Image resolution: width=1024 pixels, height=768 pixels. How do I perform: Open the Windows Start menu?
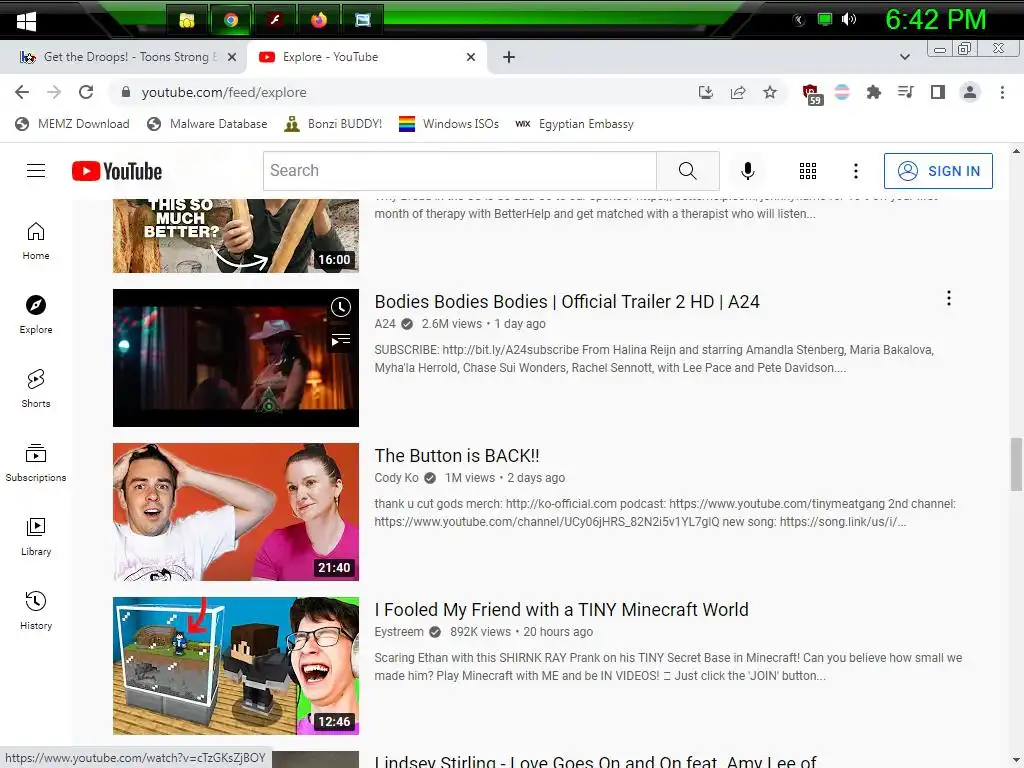(x=26, y=21)
